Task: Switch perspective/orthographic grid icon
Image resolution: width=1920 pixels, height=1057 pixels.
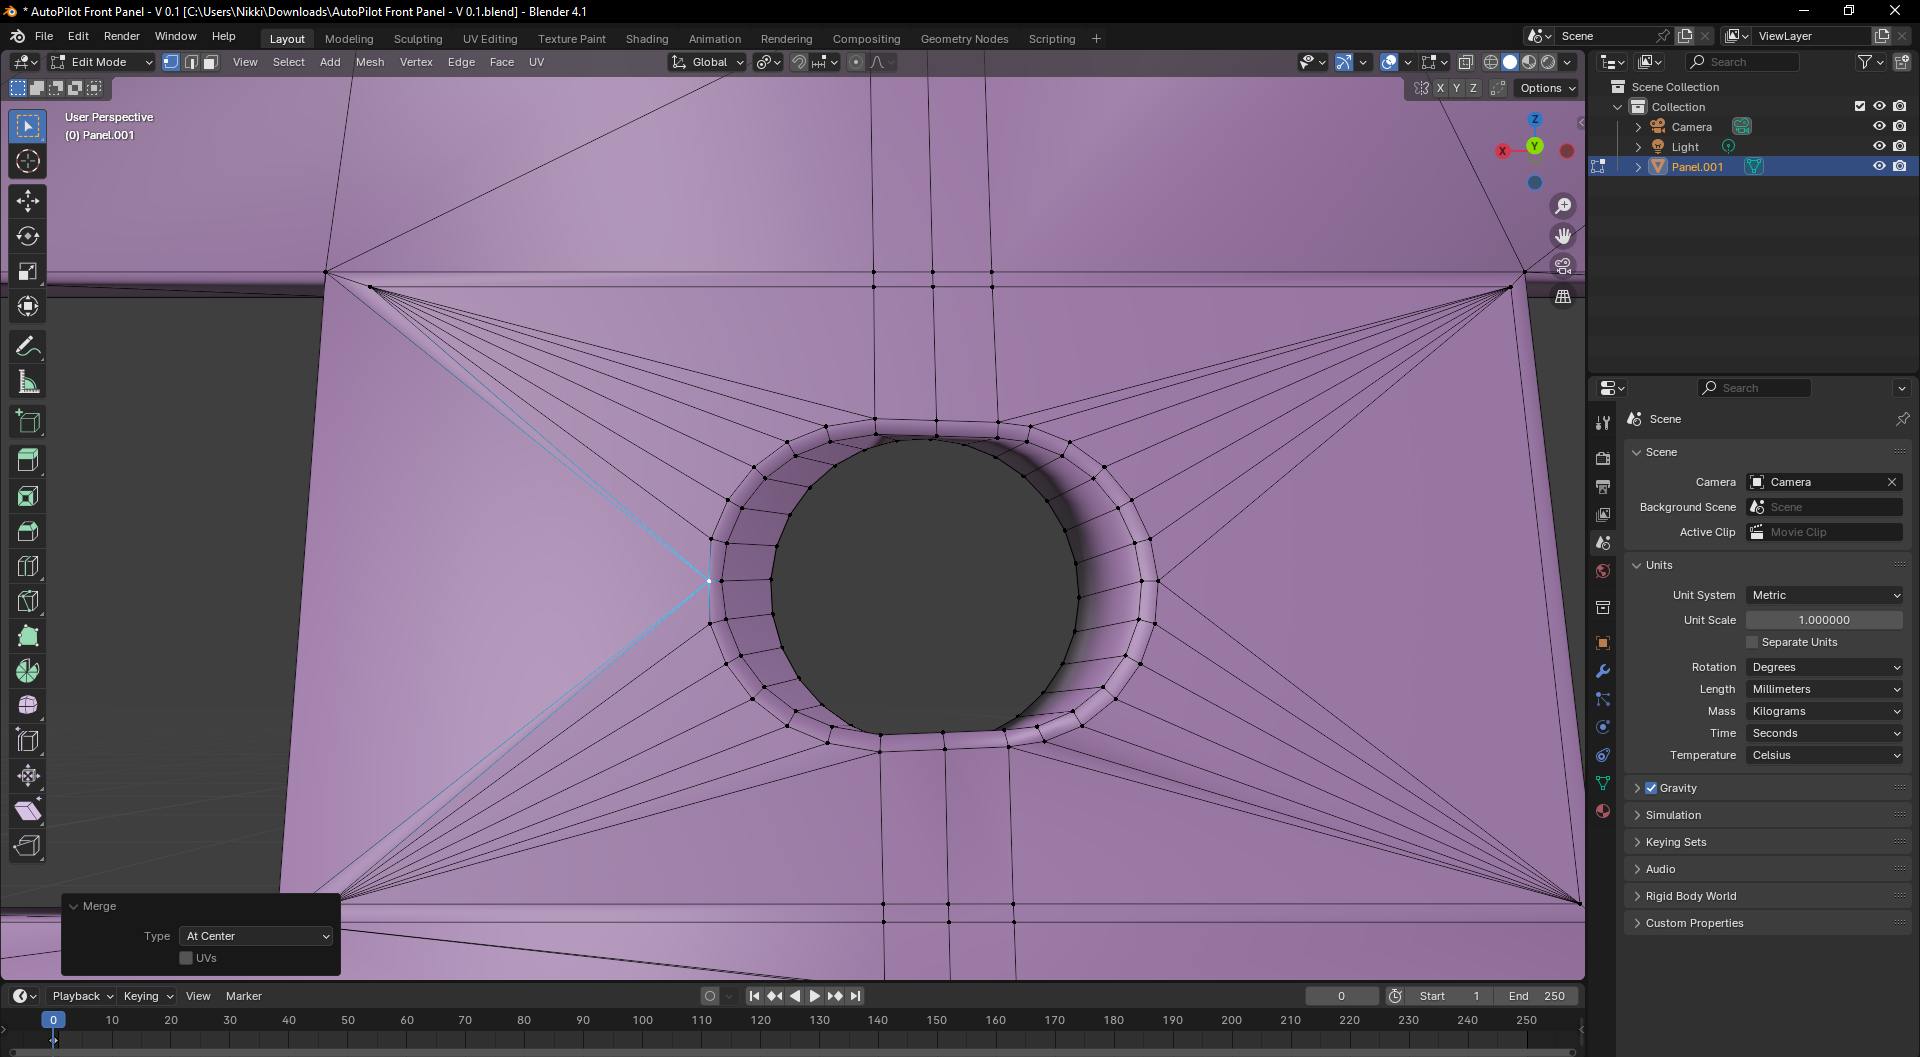Action: [1563, 296]
